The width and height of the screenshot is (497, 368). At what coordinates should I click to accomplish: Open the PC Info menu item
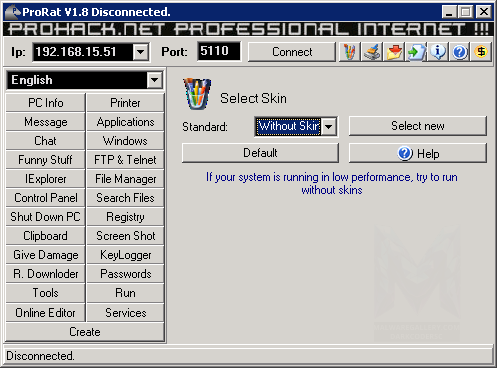pos(45,103)
